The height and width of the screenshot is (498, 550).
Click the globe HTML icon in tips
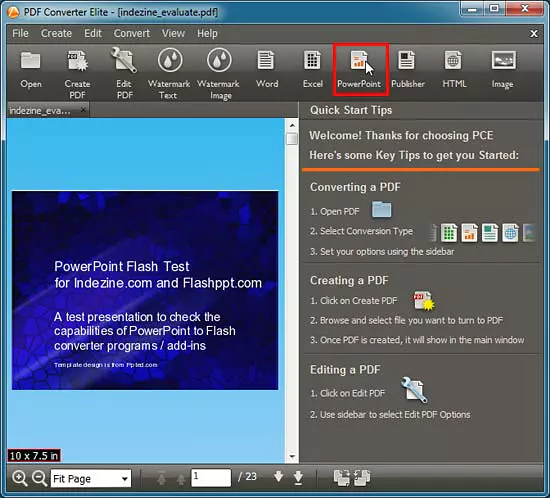point(510,233)
